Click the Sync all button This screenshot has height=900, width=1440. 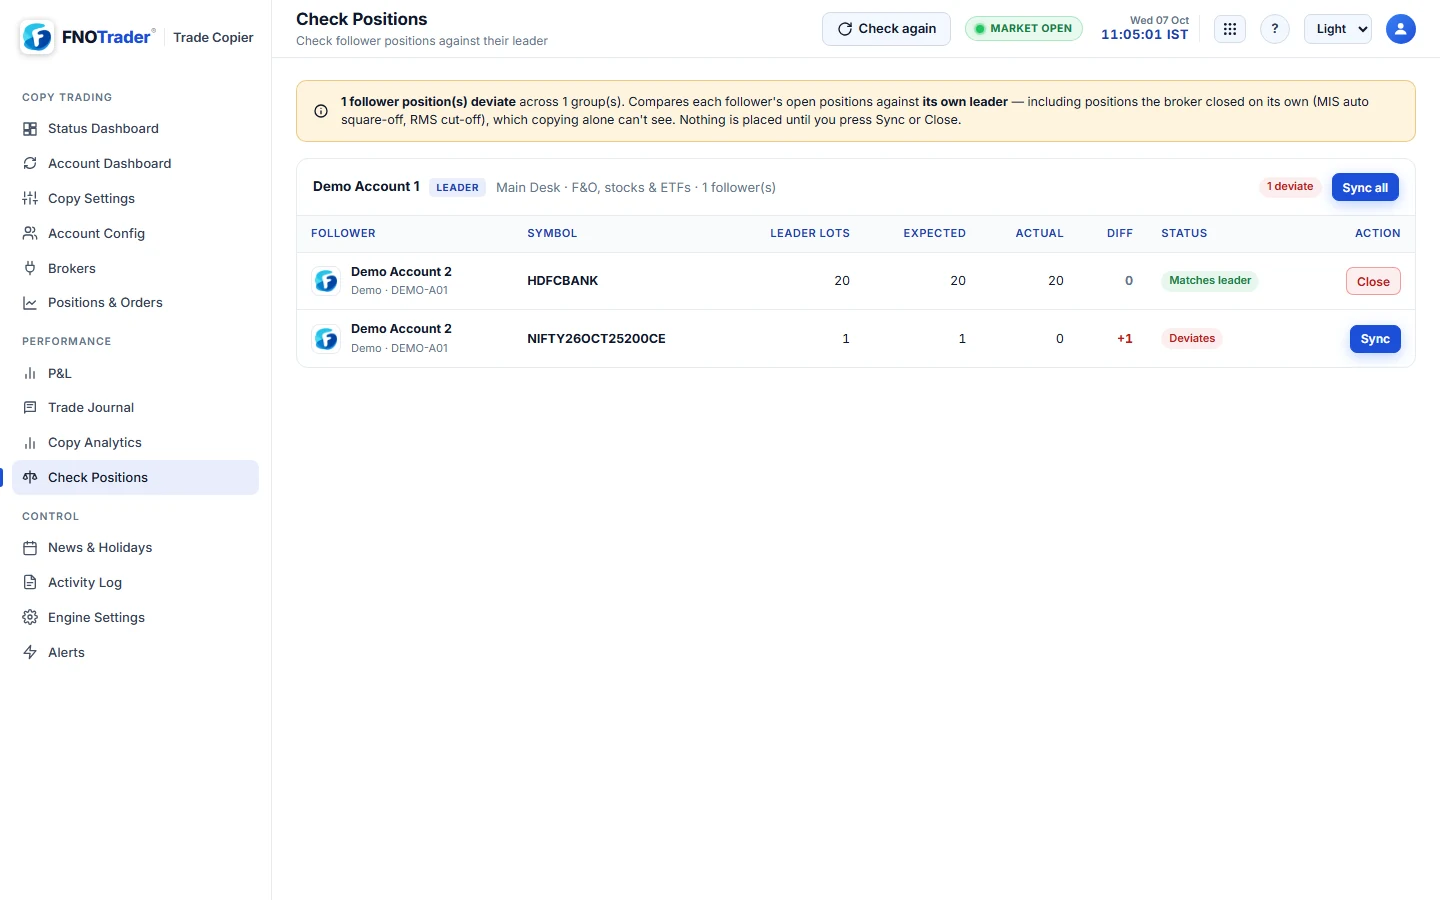1365,188
